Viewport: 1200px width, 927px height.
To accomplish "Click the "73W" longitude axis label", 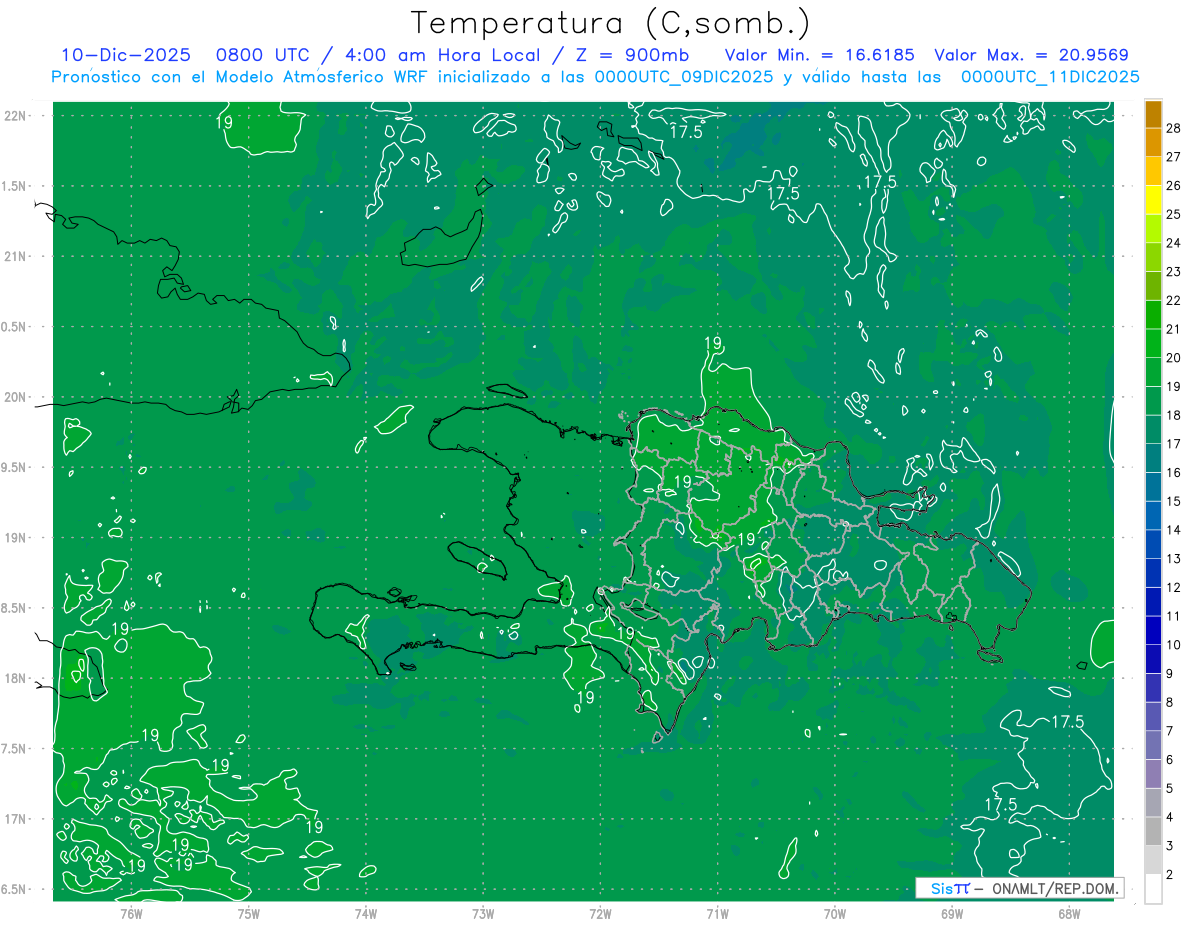I will tap(483, 913).
